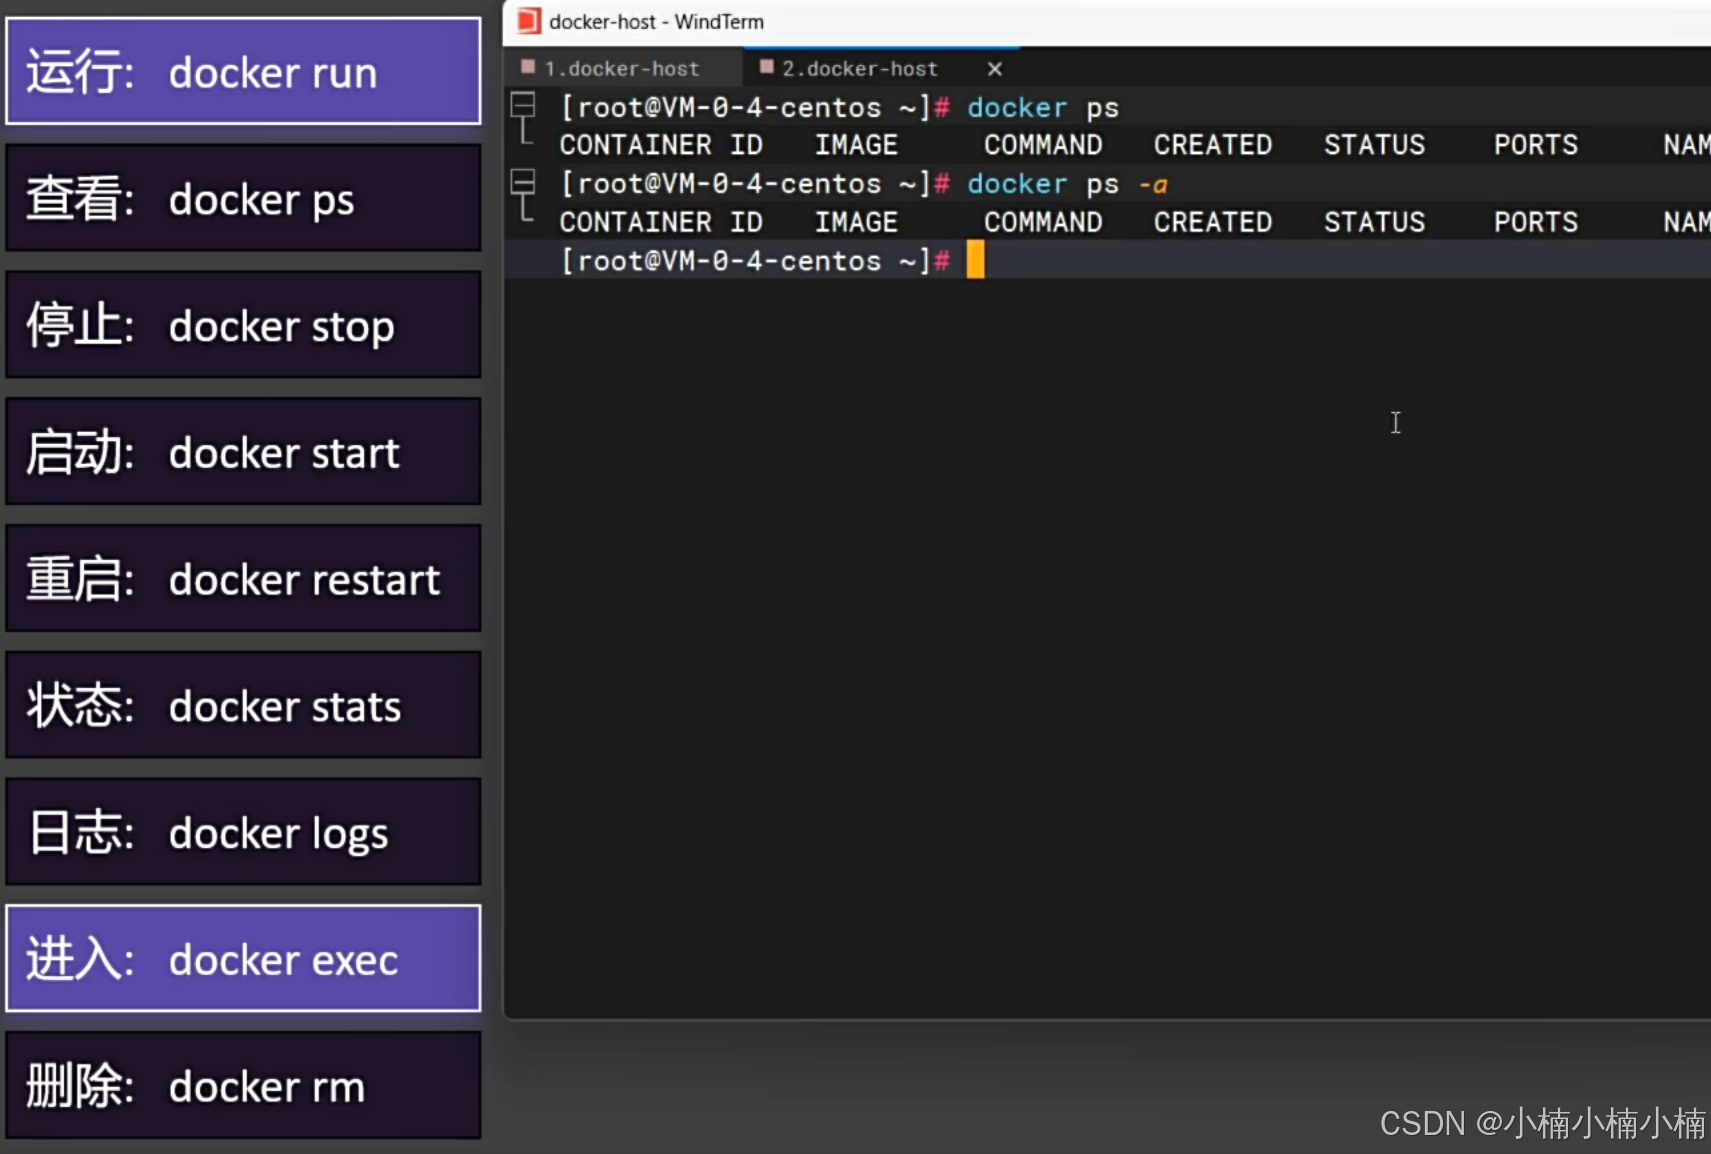Click the WindTerm icon in the title bar
The height and width of the screenshot is (1154, 1711).
point(528,20)
